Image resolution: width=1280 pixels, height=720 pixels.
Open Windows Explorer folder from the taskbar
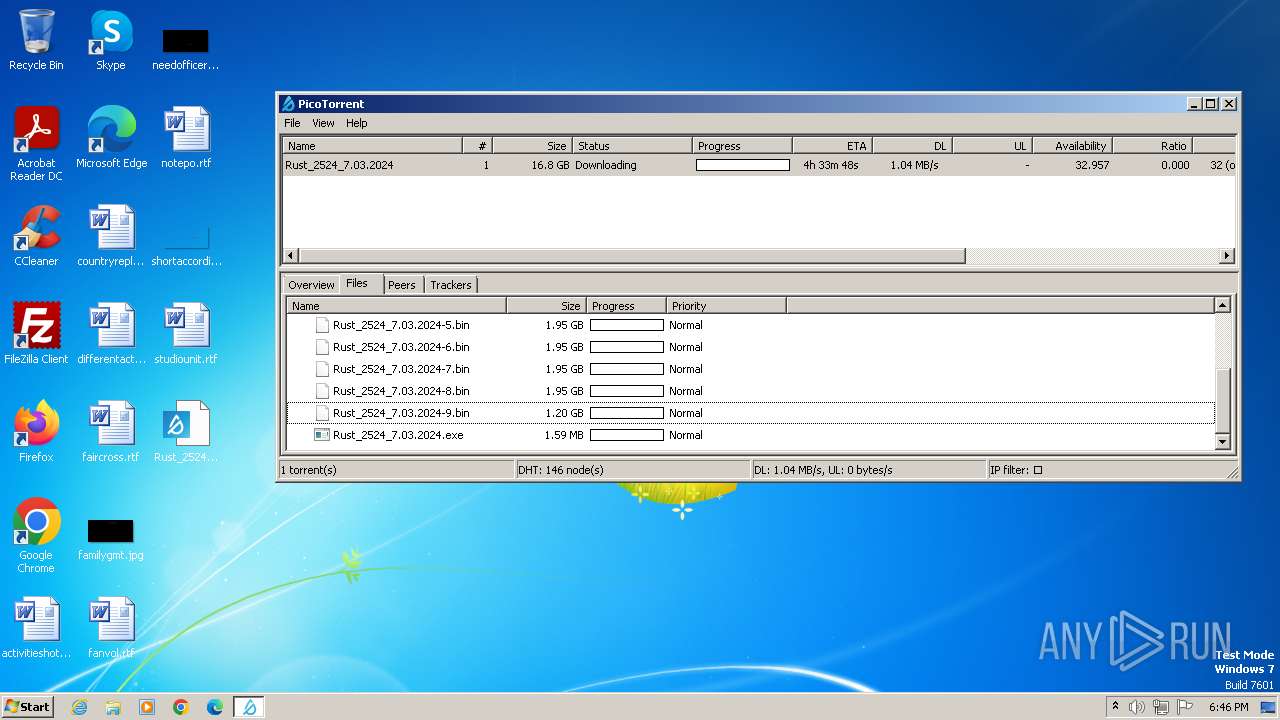[x=113, y=707]
